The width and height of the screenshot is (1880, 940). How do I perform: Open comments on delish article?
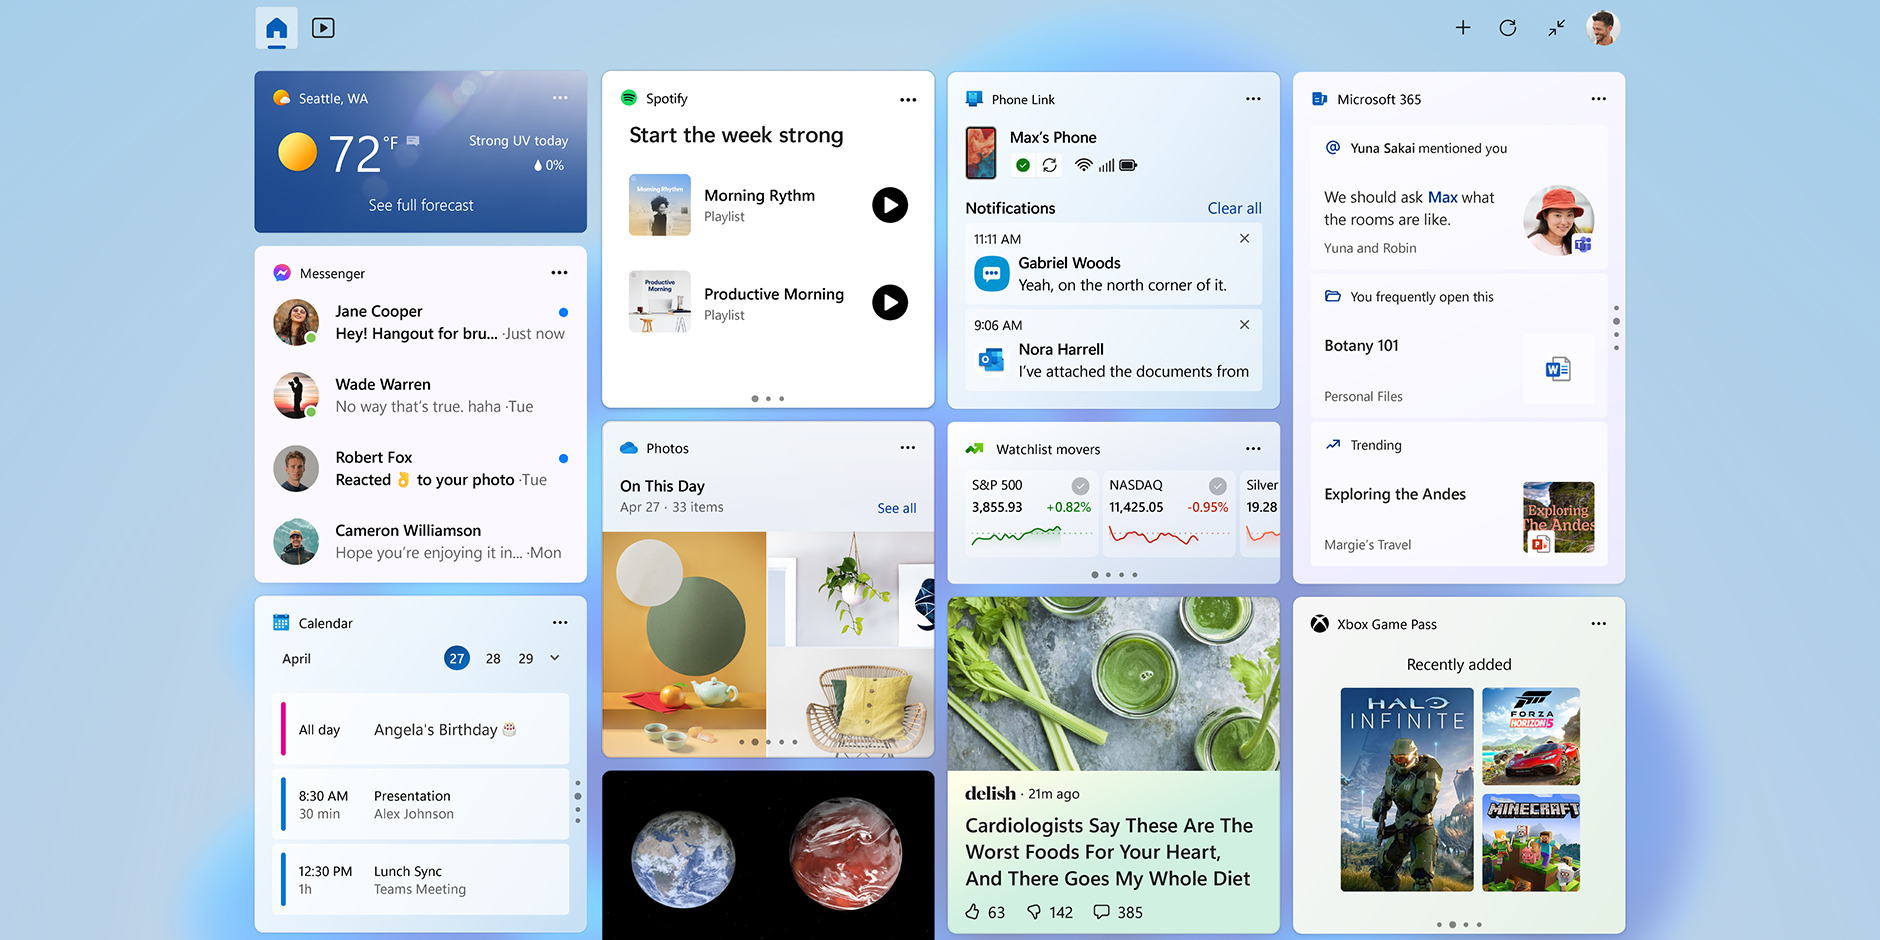pos(1101,912)
